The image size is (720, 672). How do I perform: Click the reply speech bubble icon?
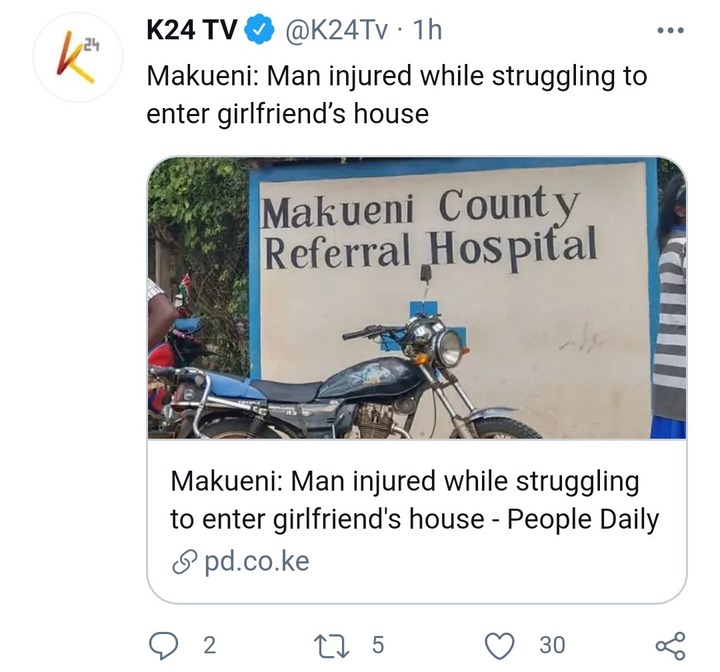point(164,644)
